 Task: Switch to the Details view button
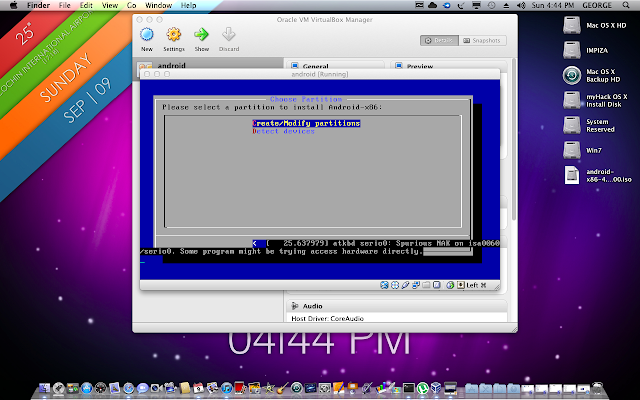click(x=439, y=40)
